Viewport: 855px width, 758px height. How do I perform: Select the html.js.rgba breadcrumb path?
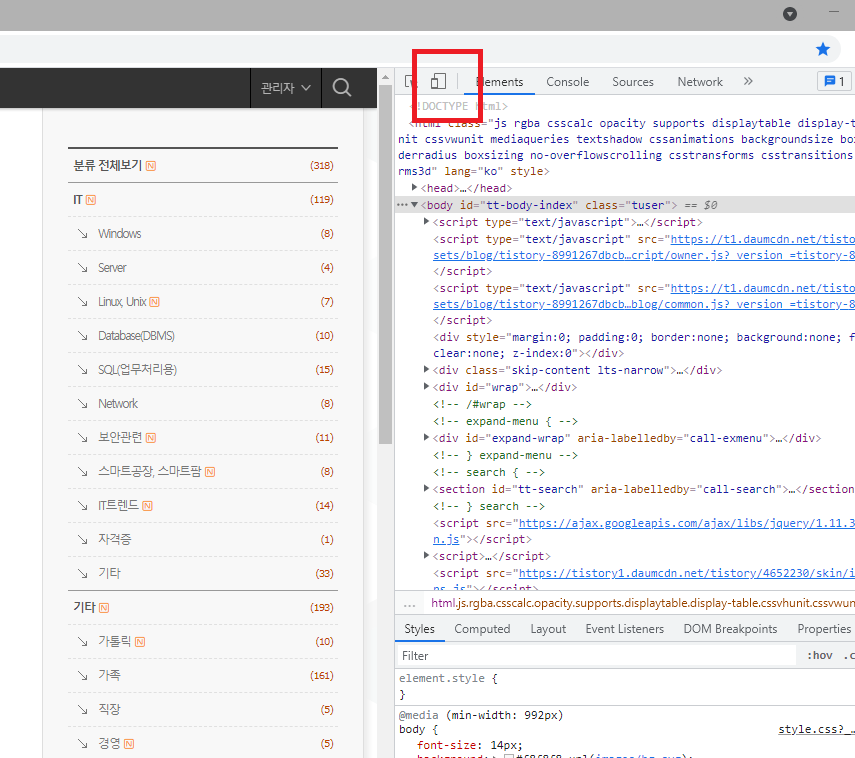[x=642, y=603]
